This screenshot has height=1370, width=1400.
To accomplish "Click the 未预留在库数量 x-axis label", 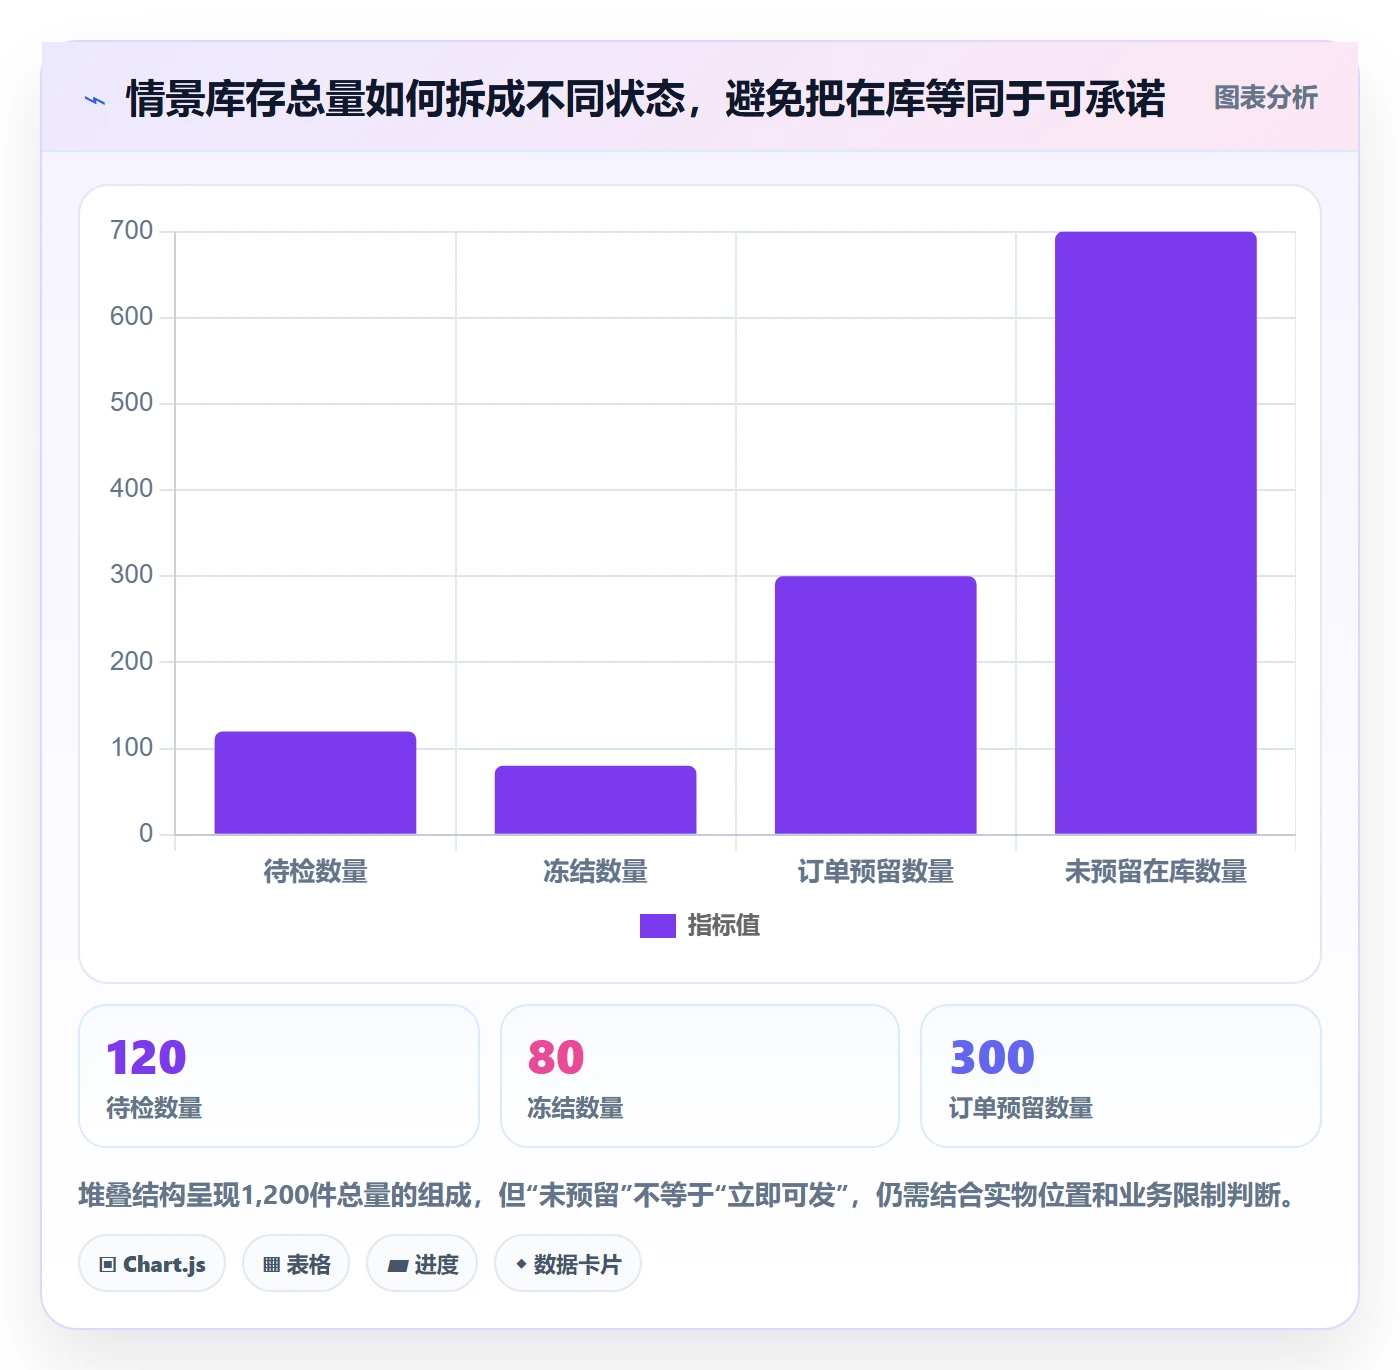I will pos(1155,872).
